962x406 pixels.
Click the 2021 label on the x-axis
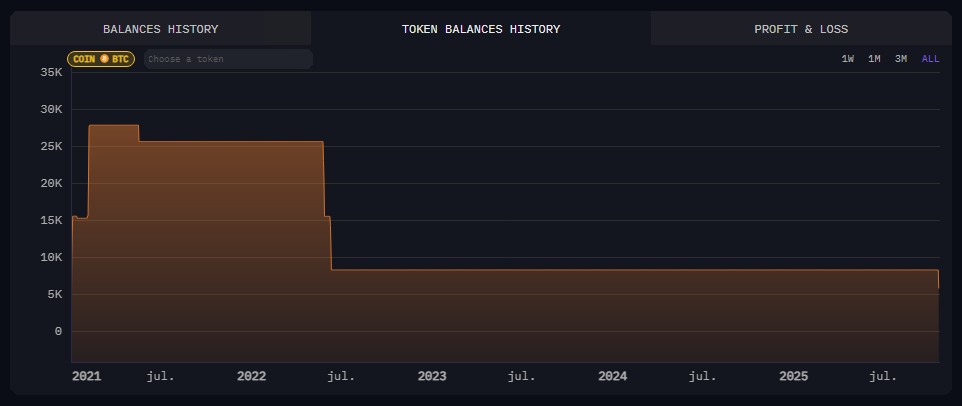pyautogui.click(x=86, y=376)
